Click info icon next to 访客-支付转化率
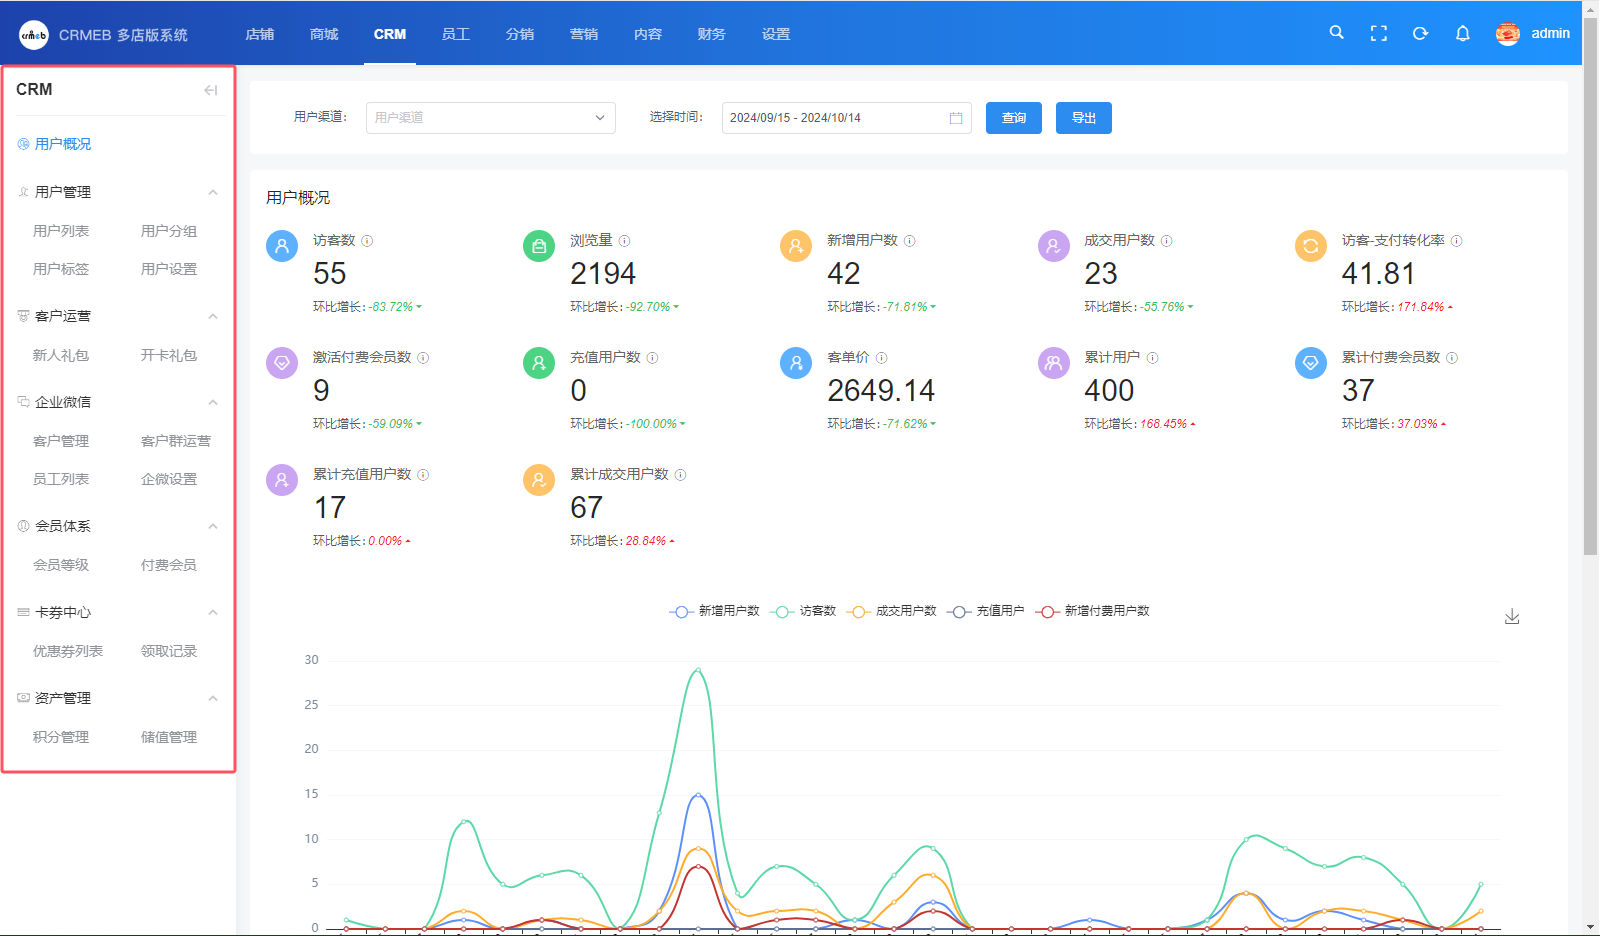Viewport: 1600px width, 936px height. coord(1456,241)
